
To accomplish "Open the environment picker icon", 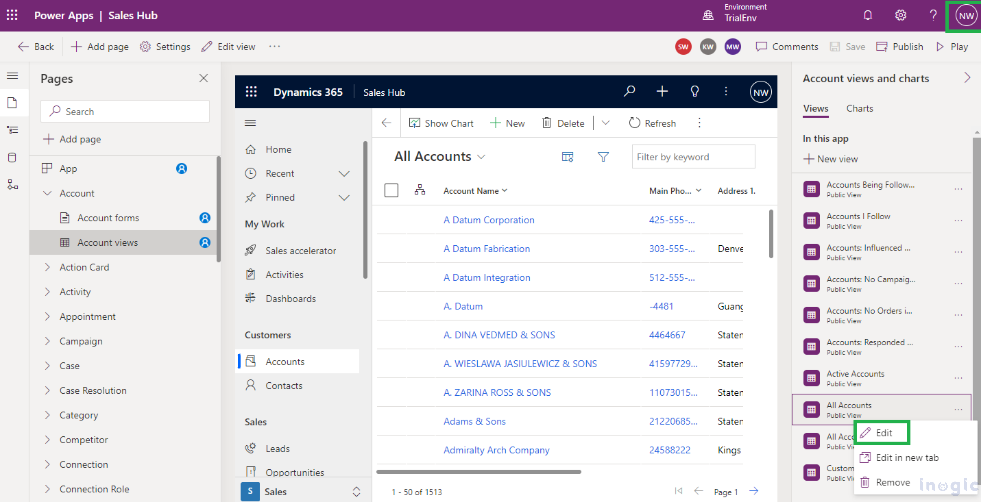I will coord(708,16).
